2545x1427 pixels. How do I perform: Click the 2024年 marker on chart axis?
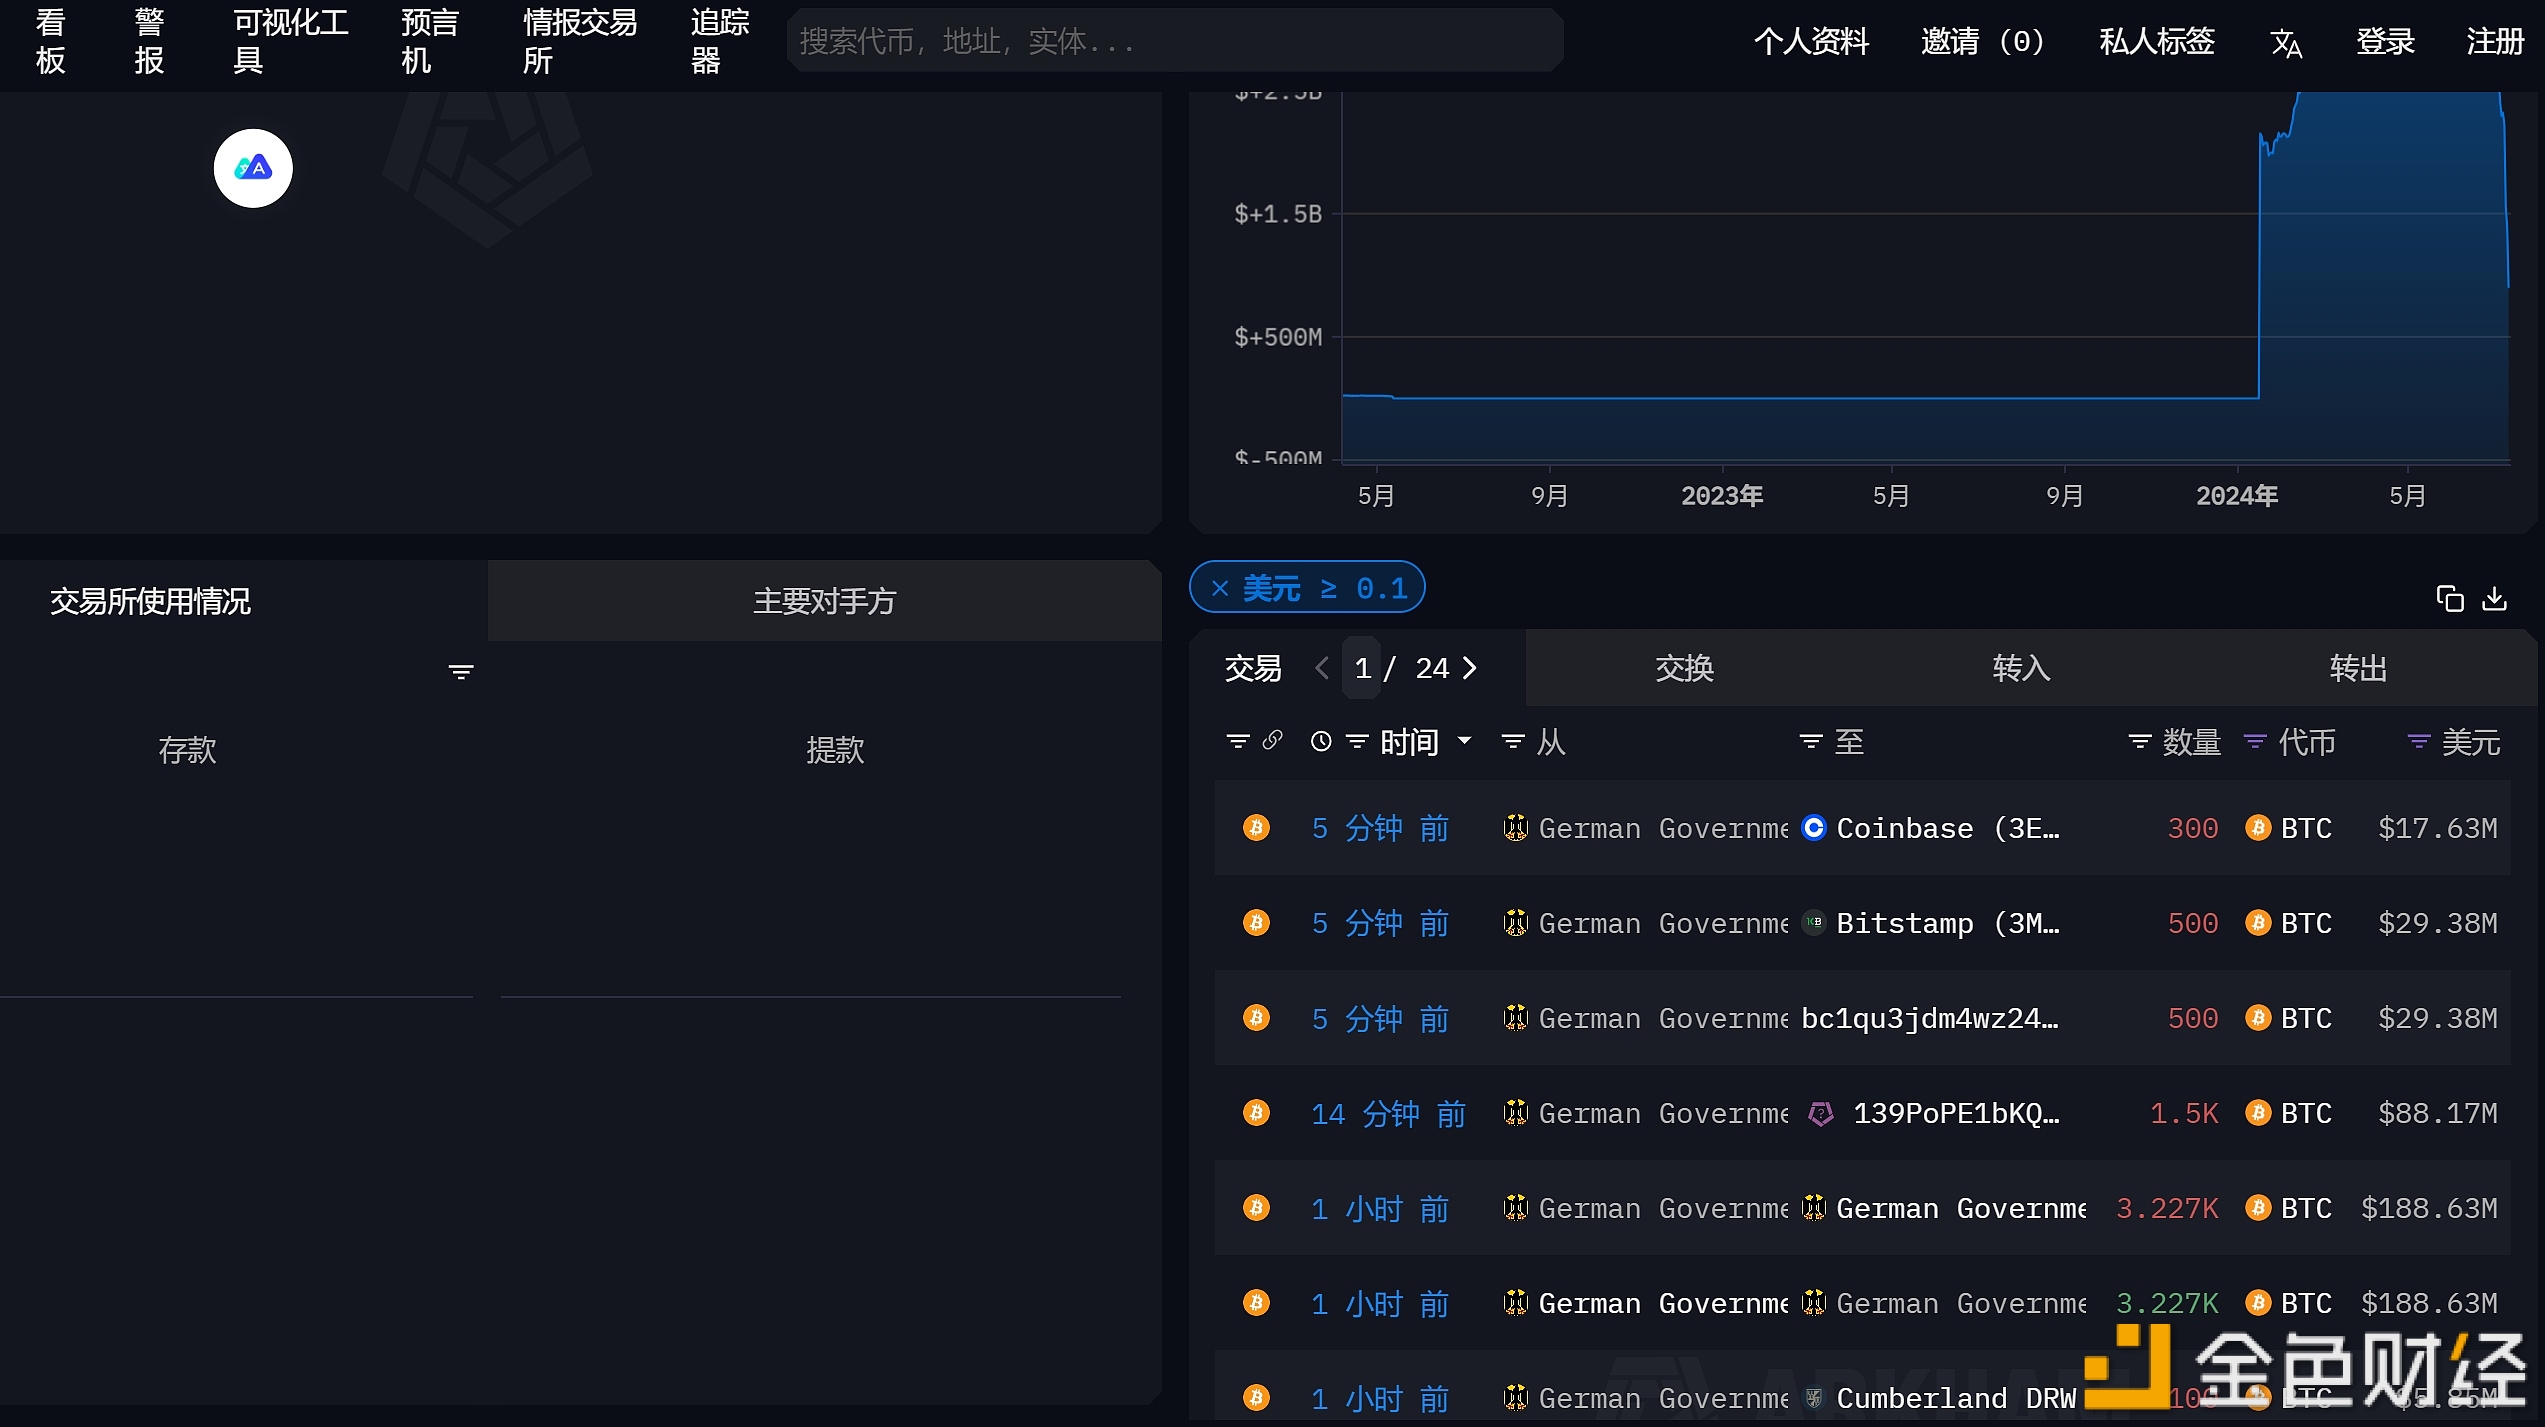tap(2236, 495)
